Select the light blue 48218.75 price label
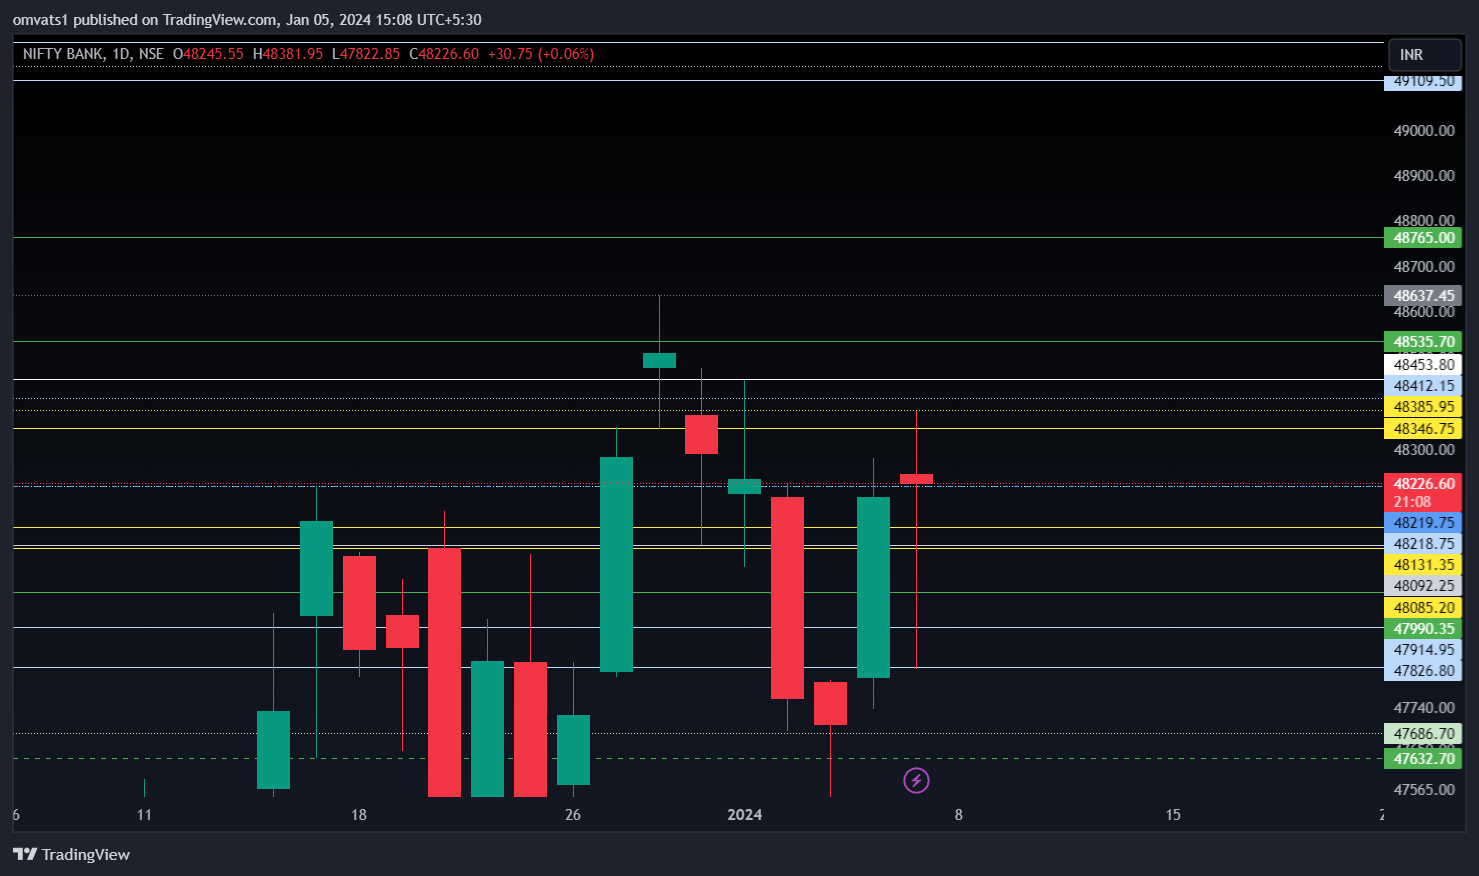 pyautogui.click(x=1423, y=544)
